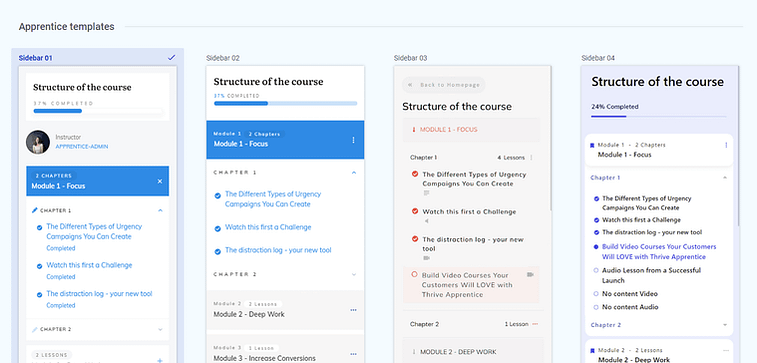757x363 pixels.
Task: Toggle red check on The distraction log lesson
Action: click(415, 239)
